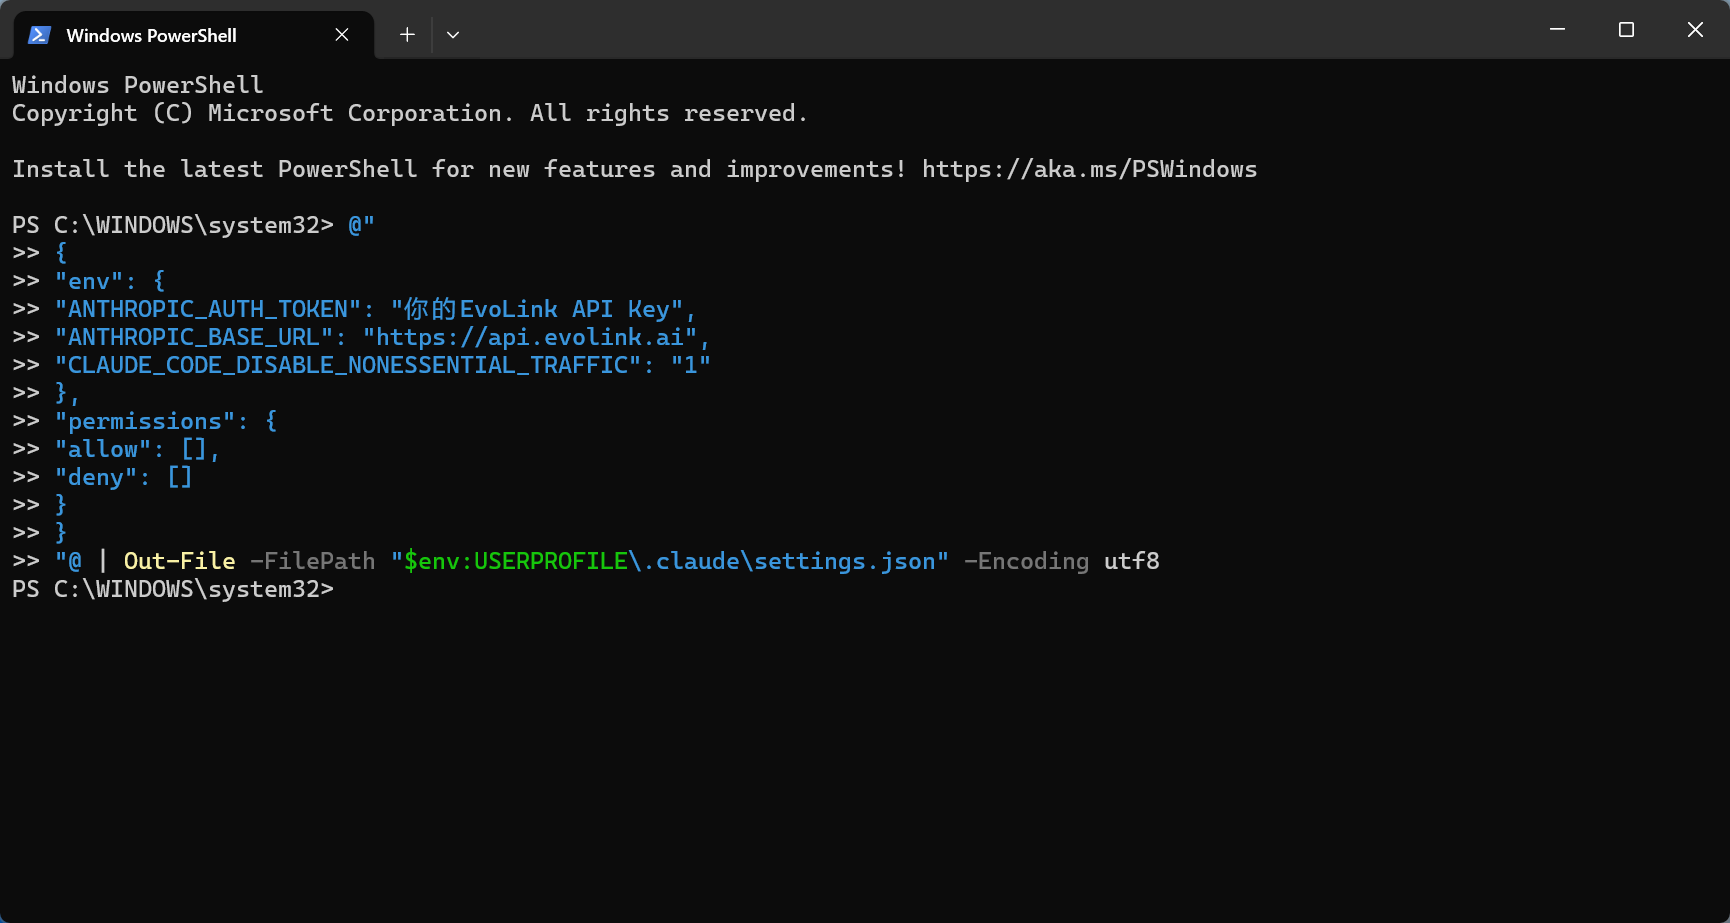The width and height of the screenshot is (1730, 923).
Task: Open a new terminal tab with the plus button
Action: [407, 34]
